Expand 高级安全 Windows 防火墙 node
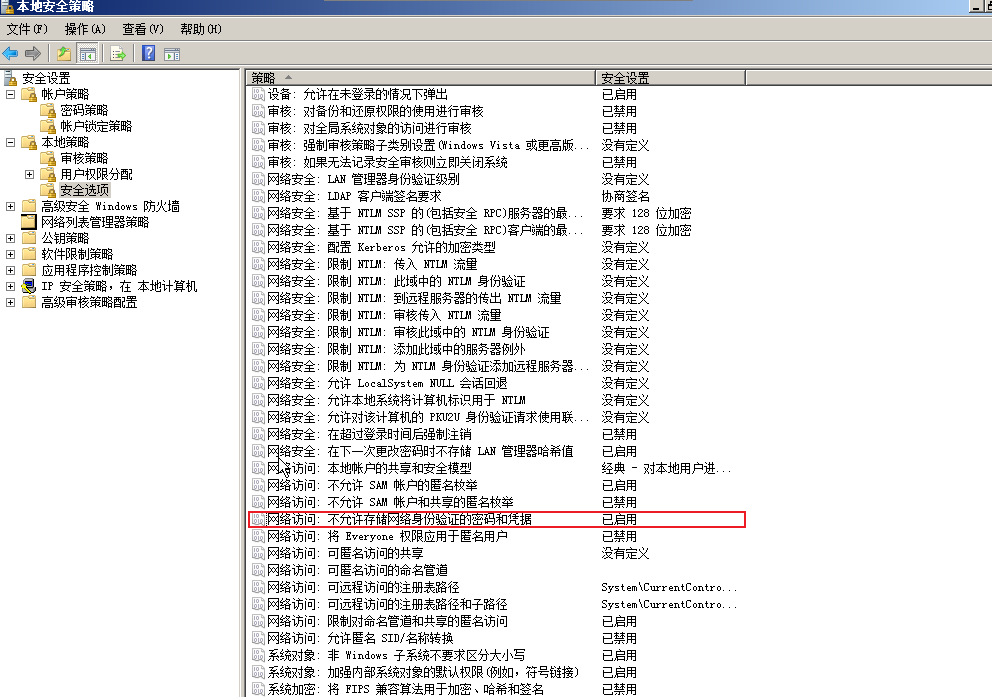The width and height of the screenshot is (992, 697). [10, 206]
